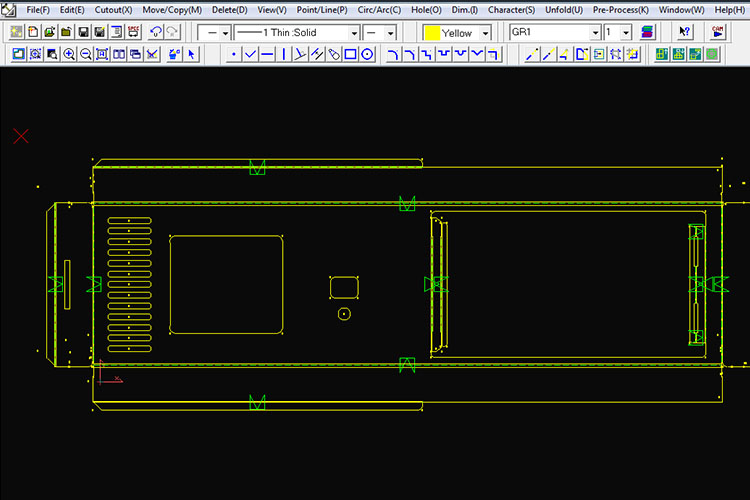Select the circle drawing tool
This screenshot has height=500, width=750.
coord(367,54)
